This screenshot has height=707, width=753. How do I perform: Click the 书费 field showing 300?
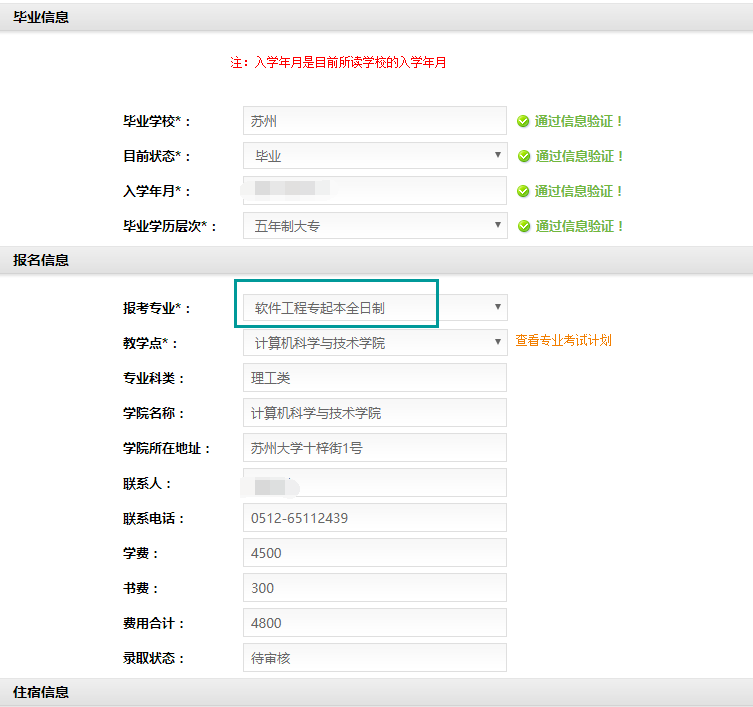click(374, 588)
